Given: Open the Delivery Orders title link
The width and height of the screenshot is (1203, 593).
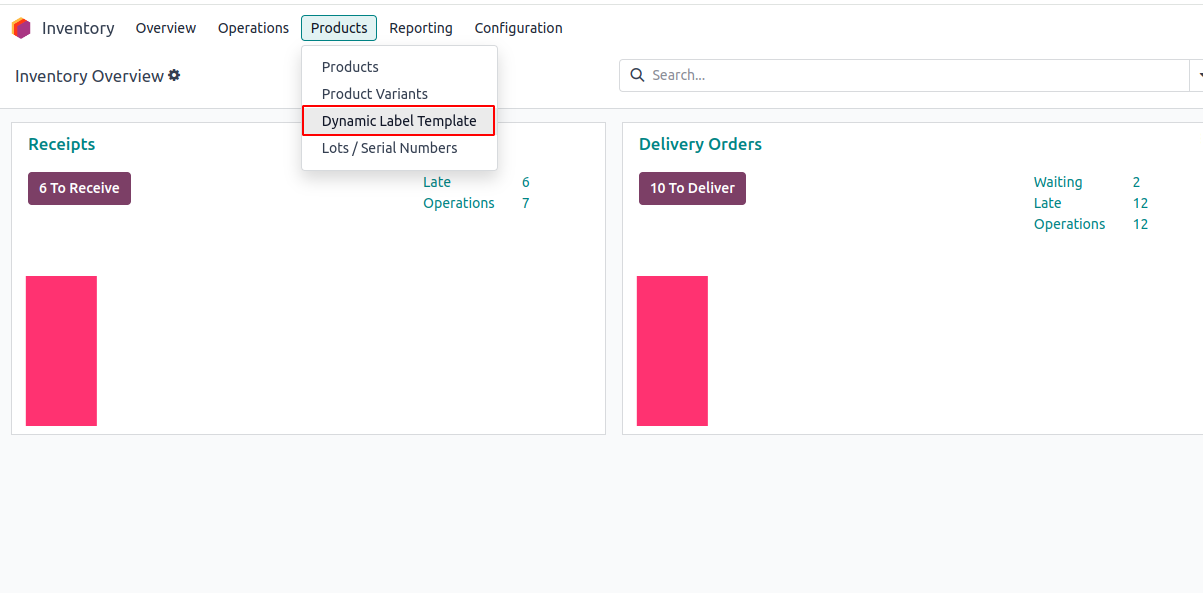Looking at the screenshot, I should 700,144.
